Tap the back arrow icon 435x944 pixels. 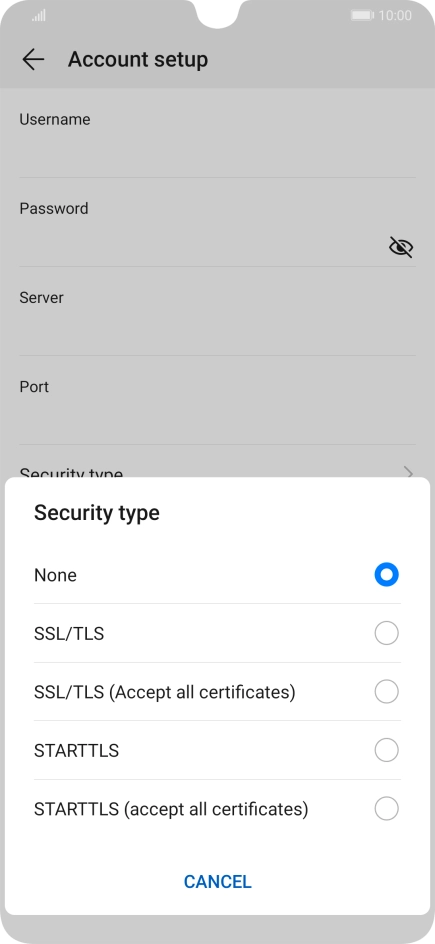click(x=33, y=59)
